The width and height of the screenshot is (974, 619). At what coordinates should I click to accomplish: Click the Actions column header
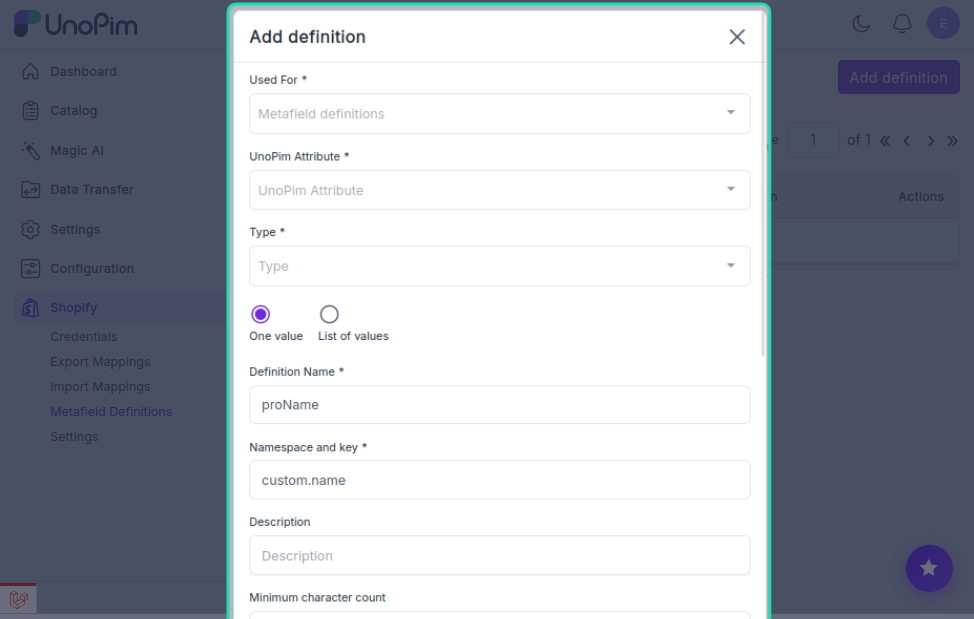click(921, 196)
